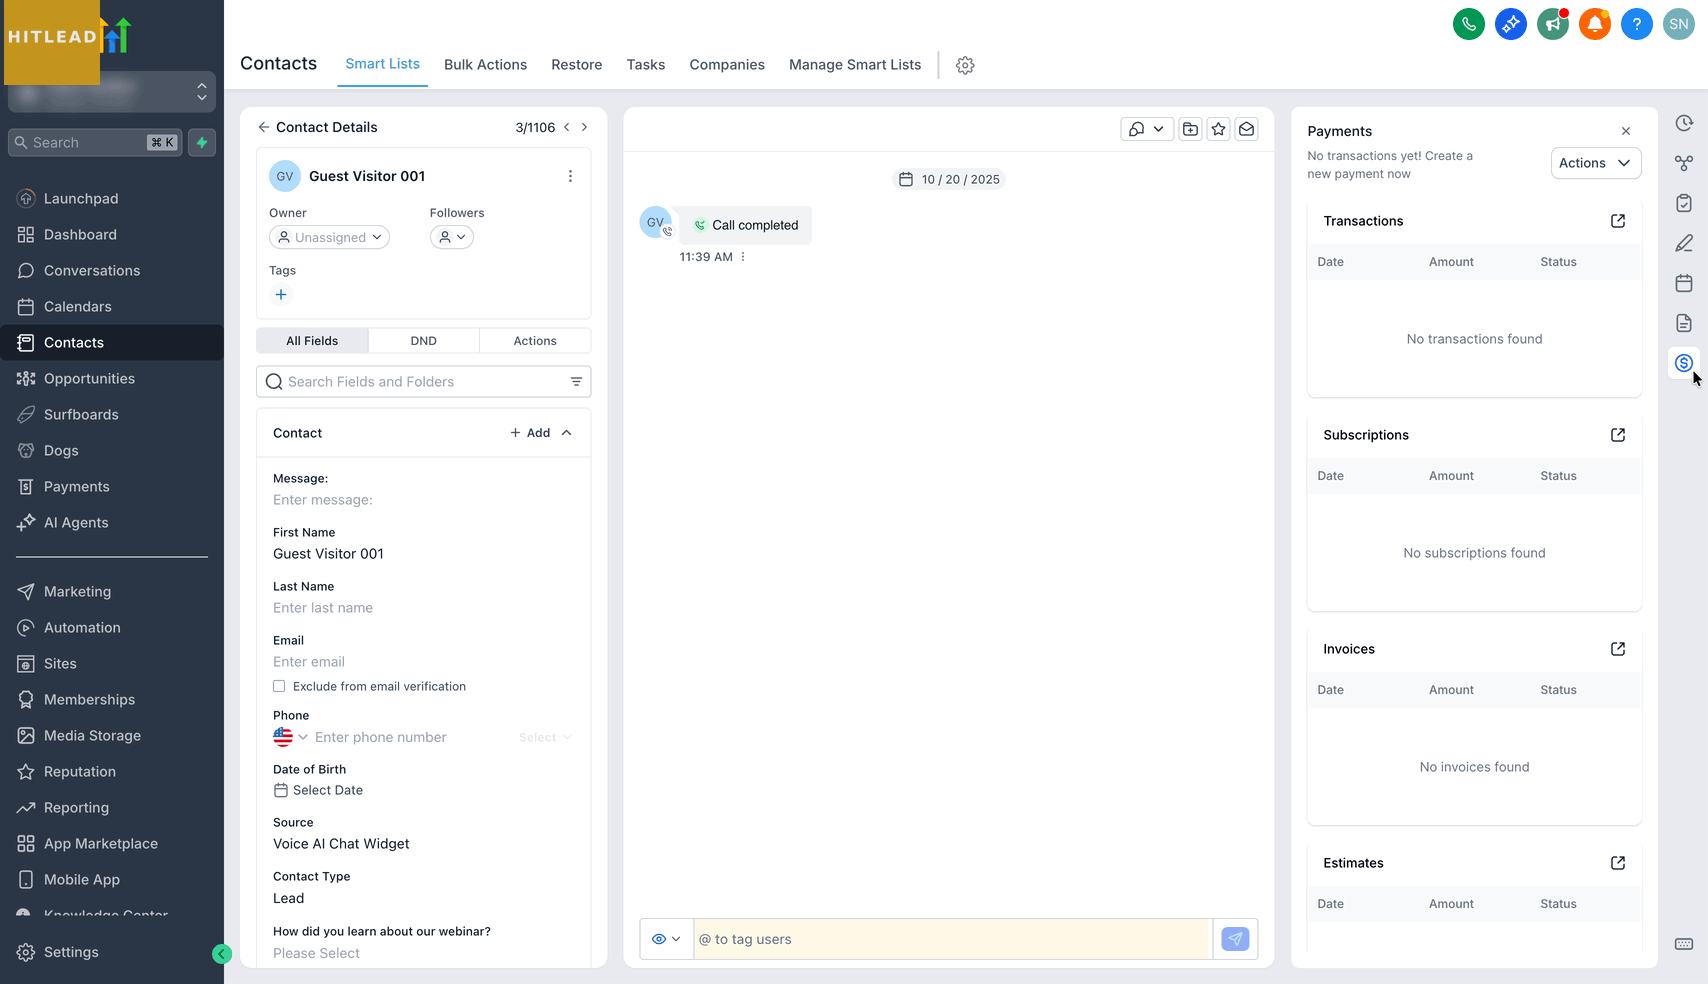The image size is (1708, 984).
Task: Click Add in Contact section
Action: pos(530,433)
